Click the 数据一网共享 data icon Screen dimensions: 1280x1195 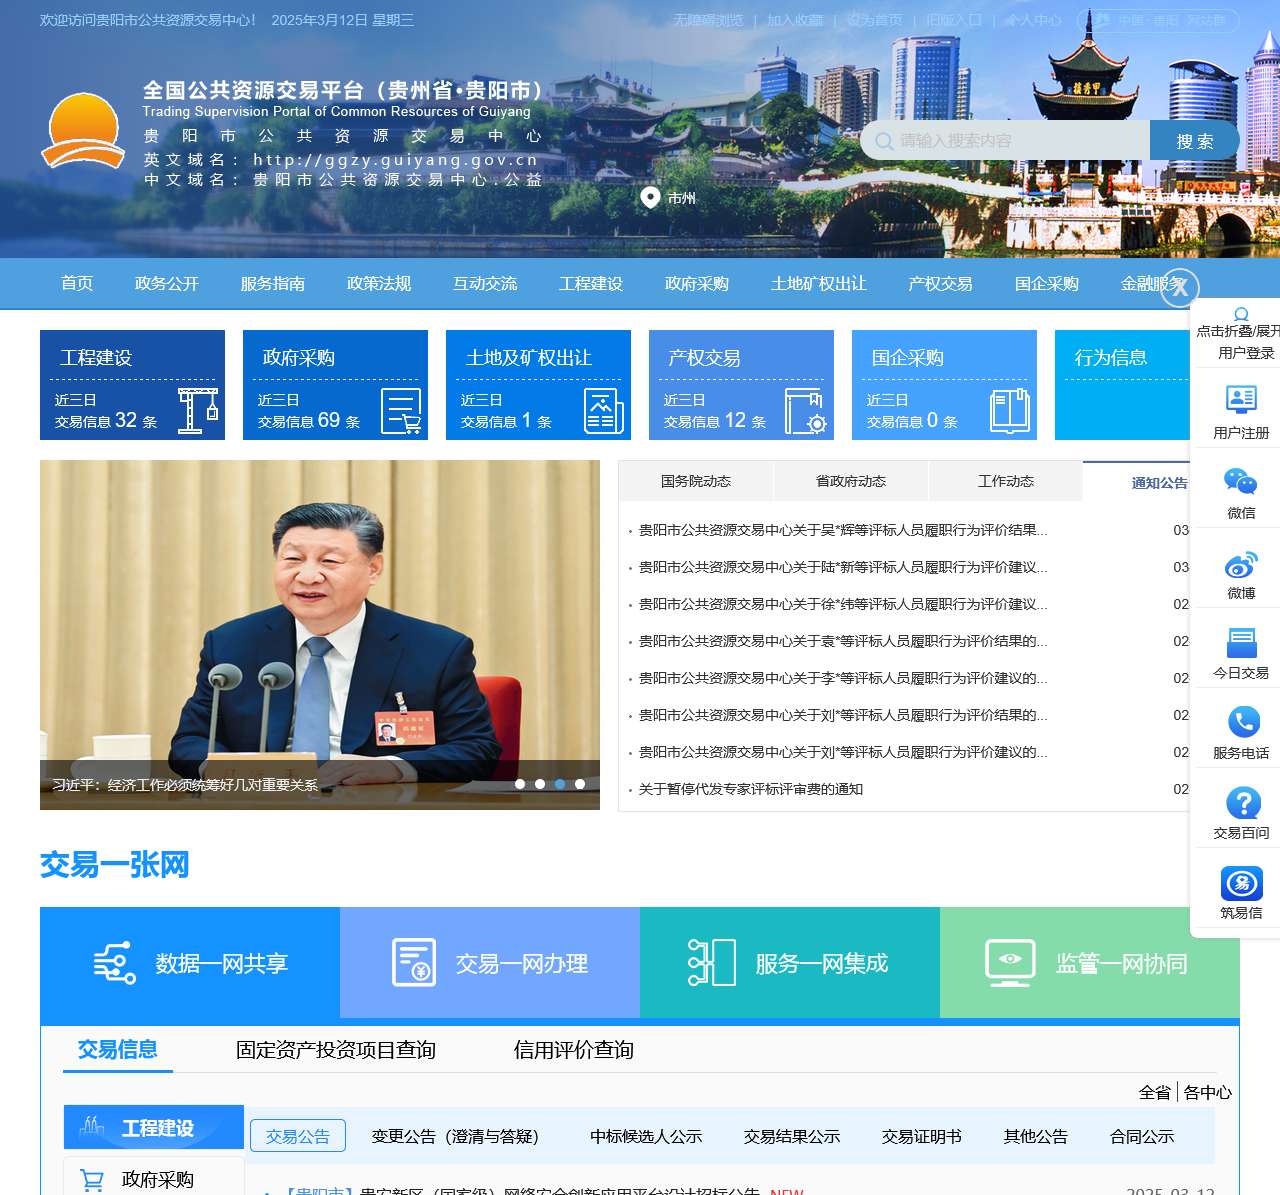pos(115,963)
